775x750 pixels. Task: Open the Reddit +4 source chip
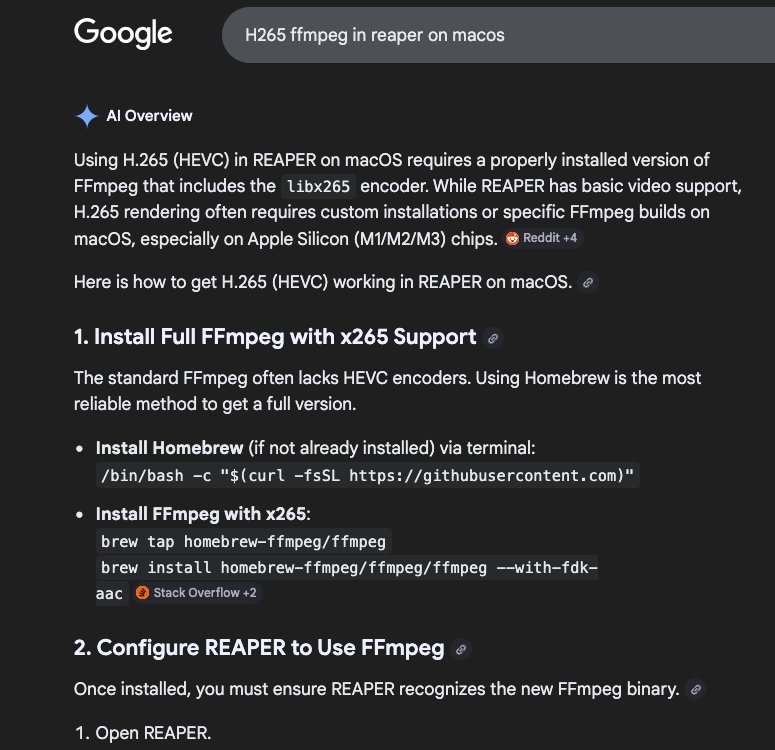541,239
